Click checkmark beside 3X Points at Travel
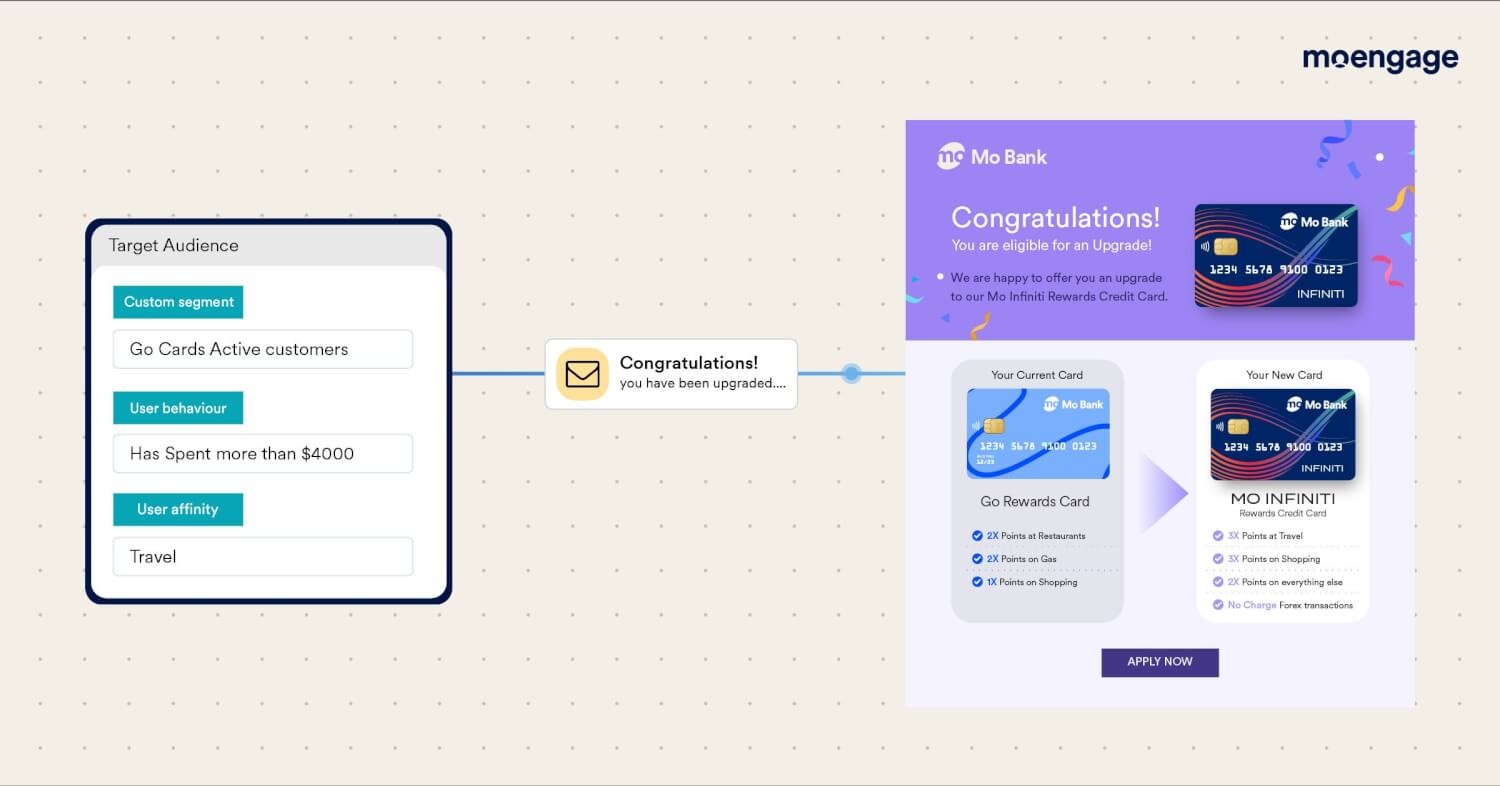This screenshot has height=786, width=1500. [x=1218, y=536]
